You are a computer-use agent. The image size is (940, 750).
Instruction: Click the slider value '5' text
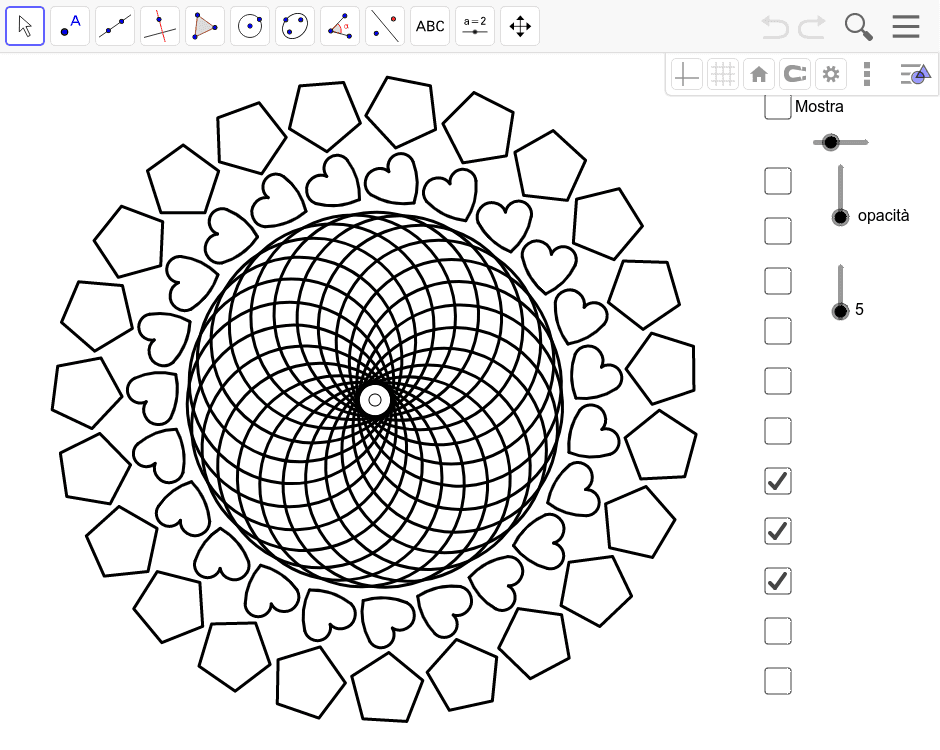(x=859, y=310)
